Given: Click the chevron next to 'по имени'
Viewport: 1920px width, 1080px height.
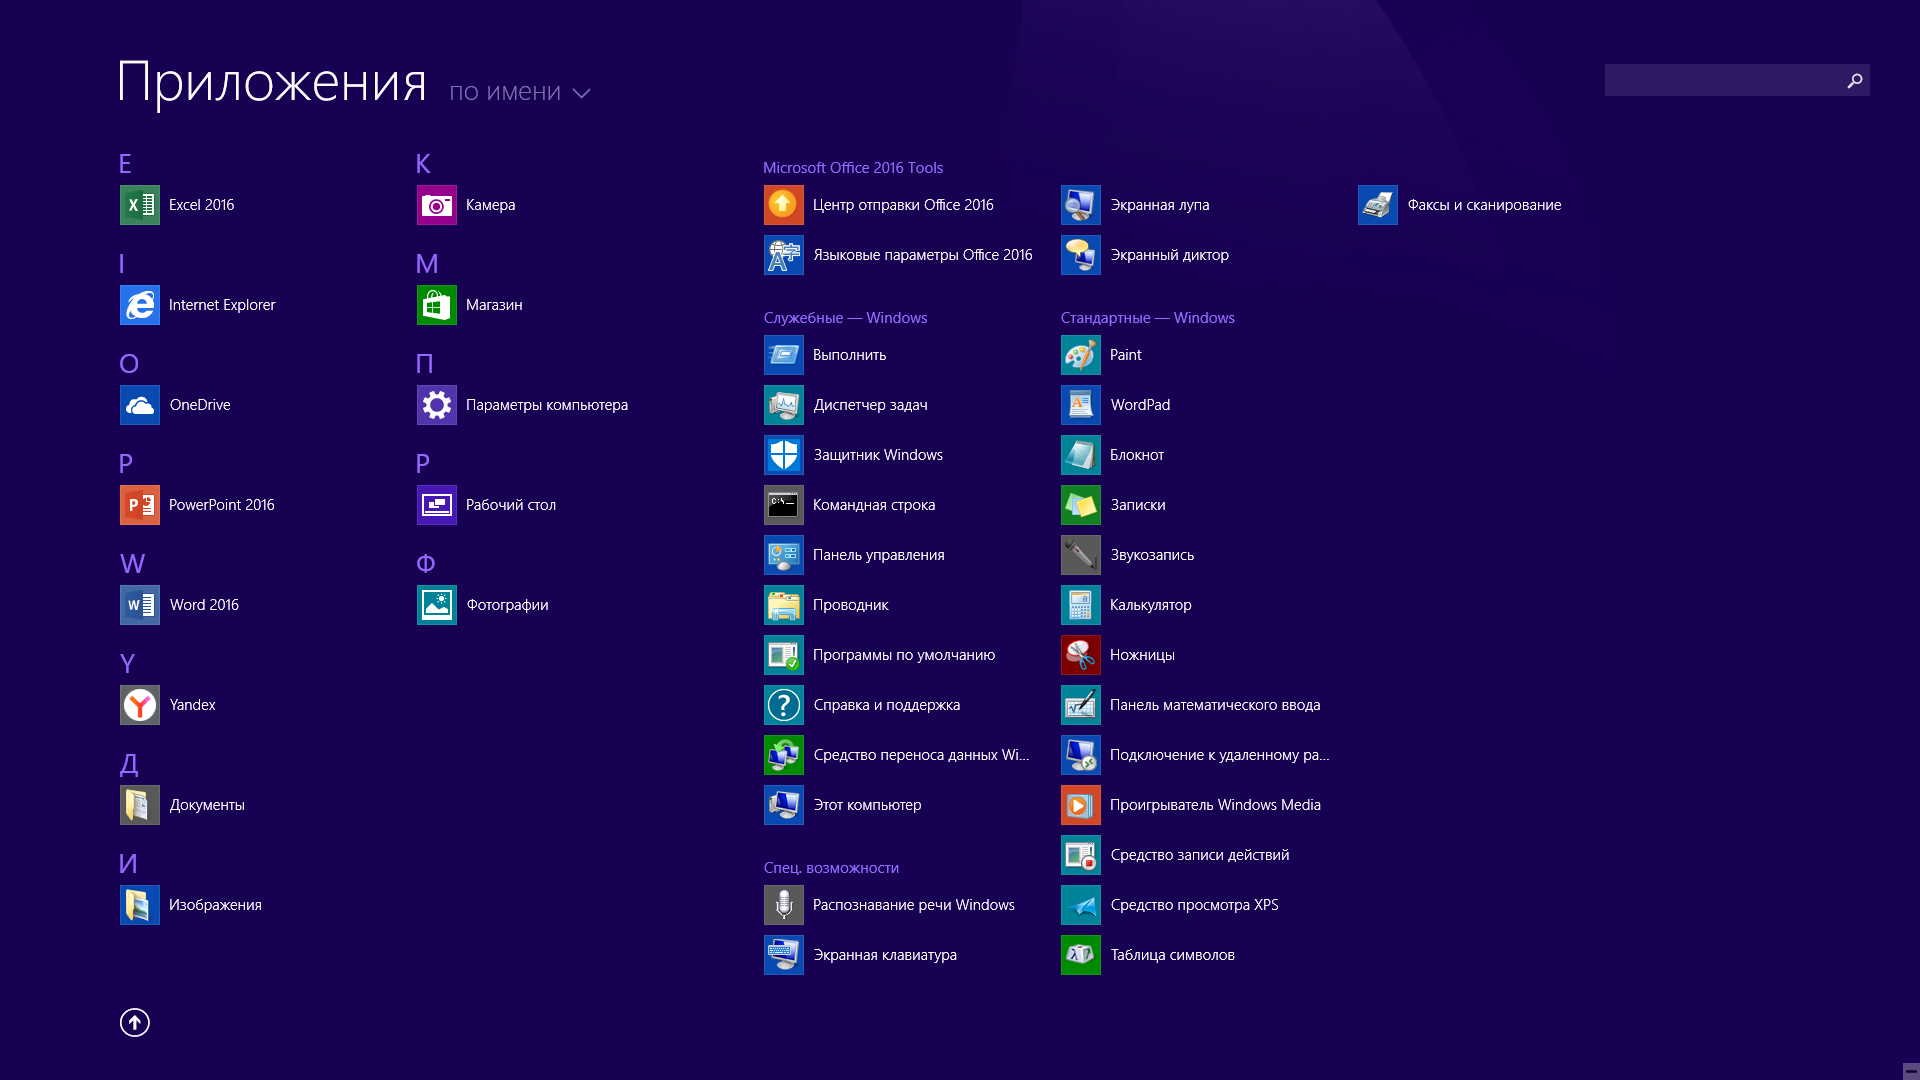Looking at the screenshot, I should coord(581,93).
